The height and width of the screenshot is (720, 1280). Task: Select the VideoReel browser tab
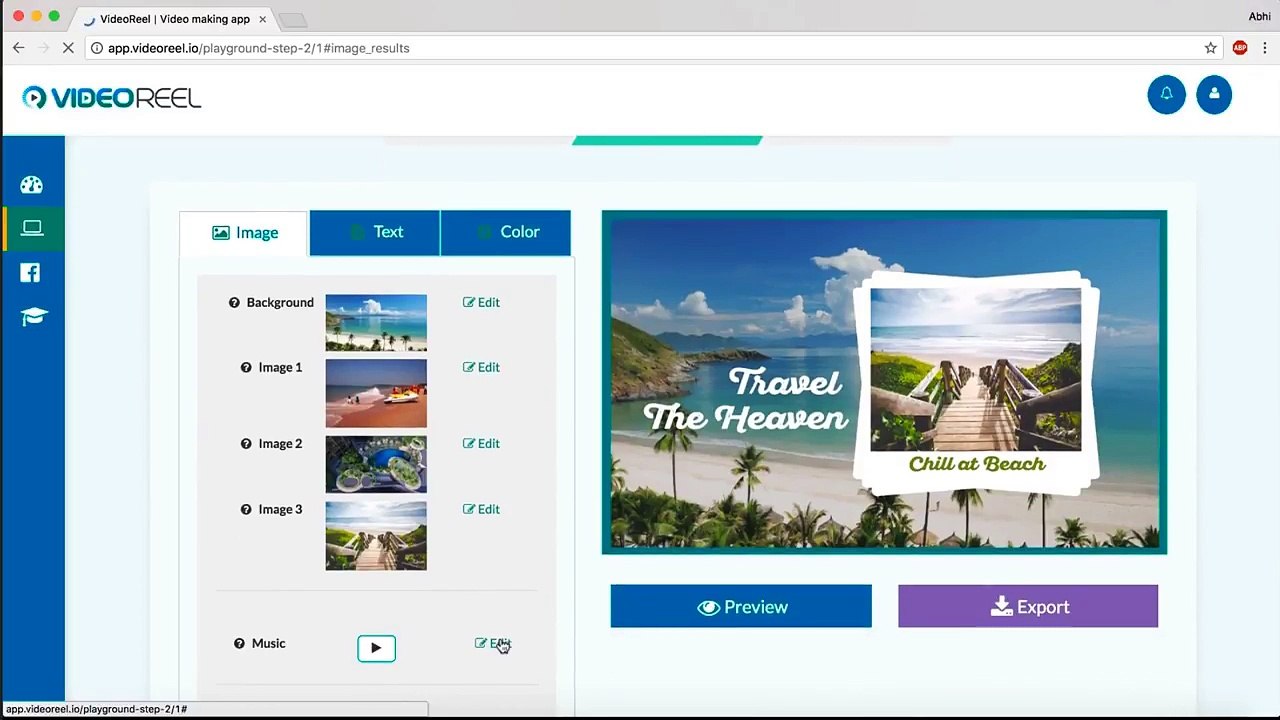pyautogui.click(x=174, y=18)
